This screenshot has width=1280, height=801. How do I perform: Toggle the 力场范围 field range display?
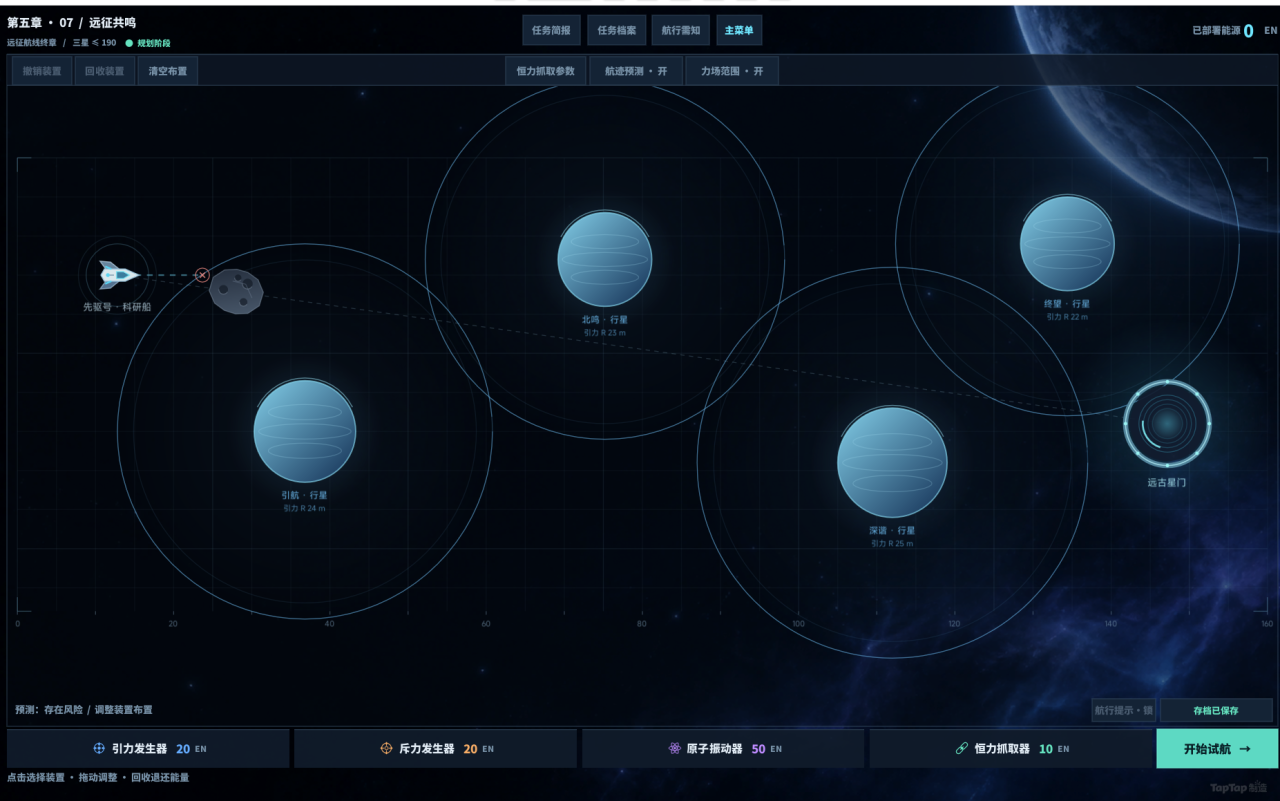tap(732, 71)
